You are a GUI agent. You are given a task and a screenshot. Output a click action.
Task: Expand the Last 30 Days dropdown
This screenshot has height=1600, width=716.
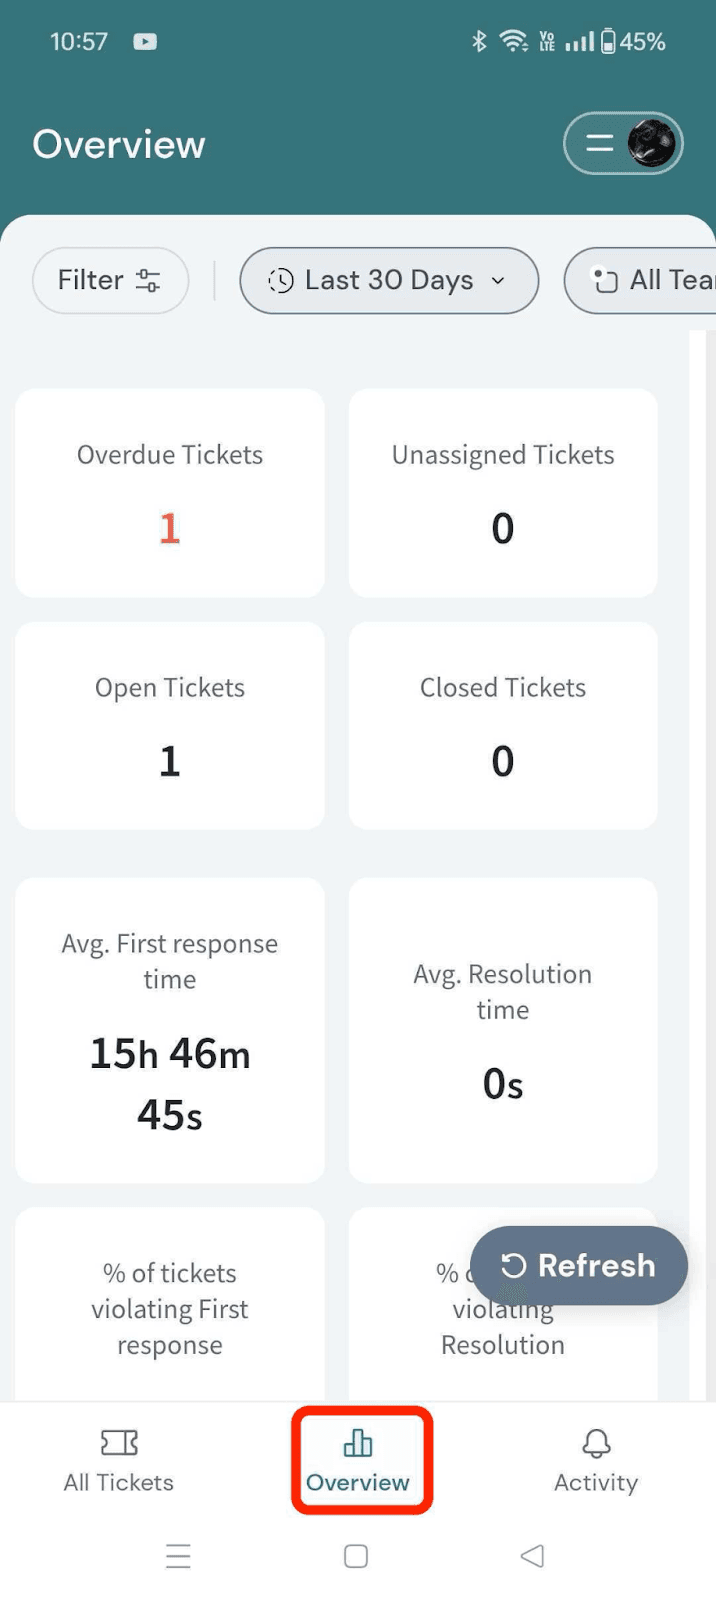(x=389, y=281)
